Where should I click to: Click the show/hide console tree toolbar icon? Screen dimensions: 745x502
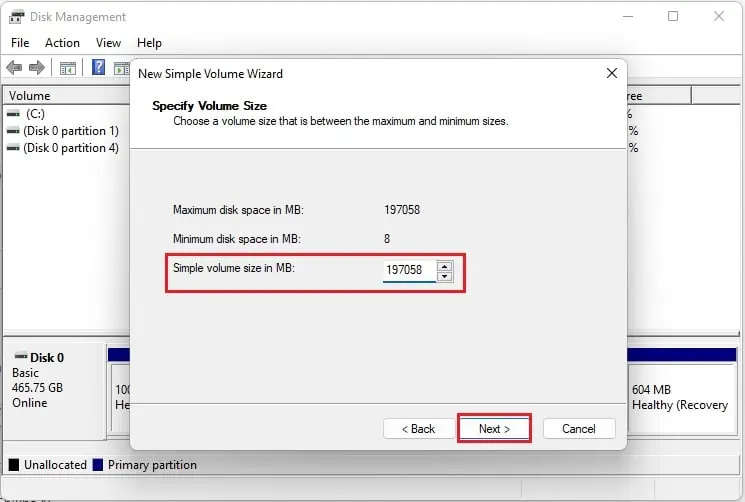(x=68, y=68)
